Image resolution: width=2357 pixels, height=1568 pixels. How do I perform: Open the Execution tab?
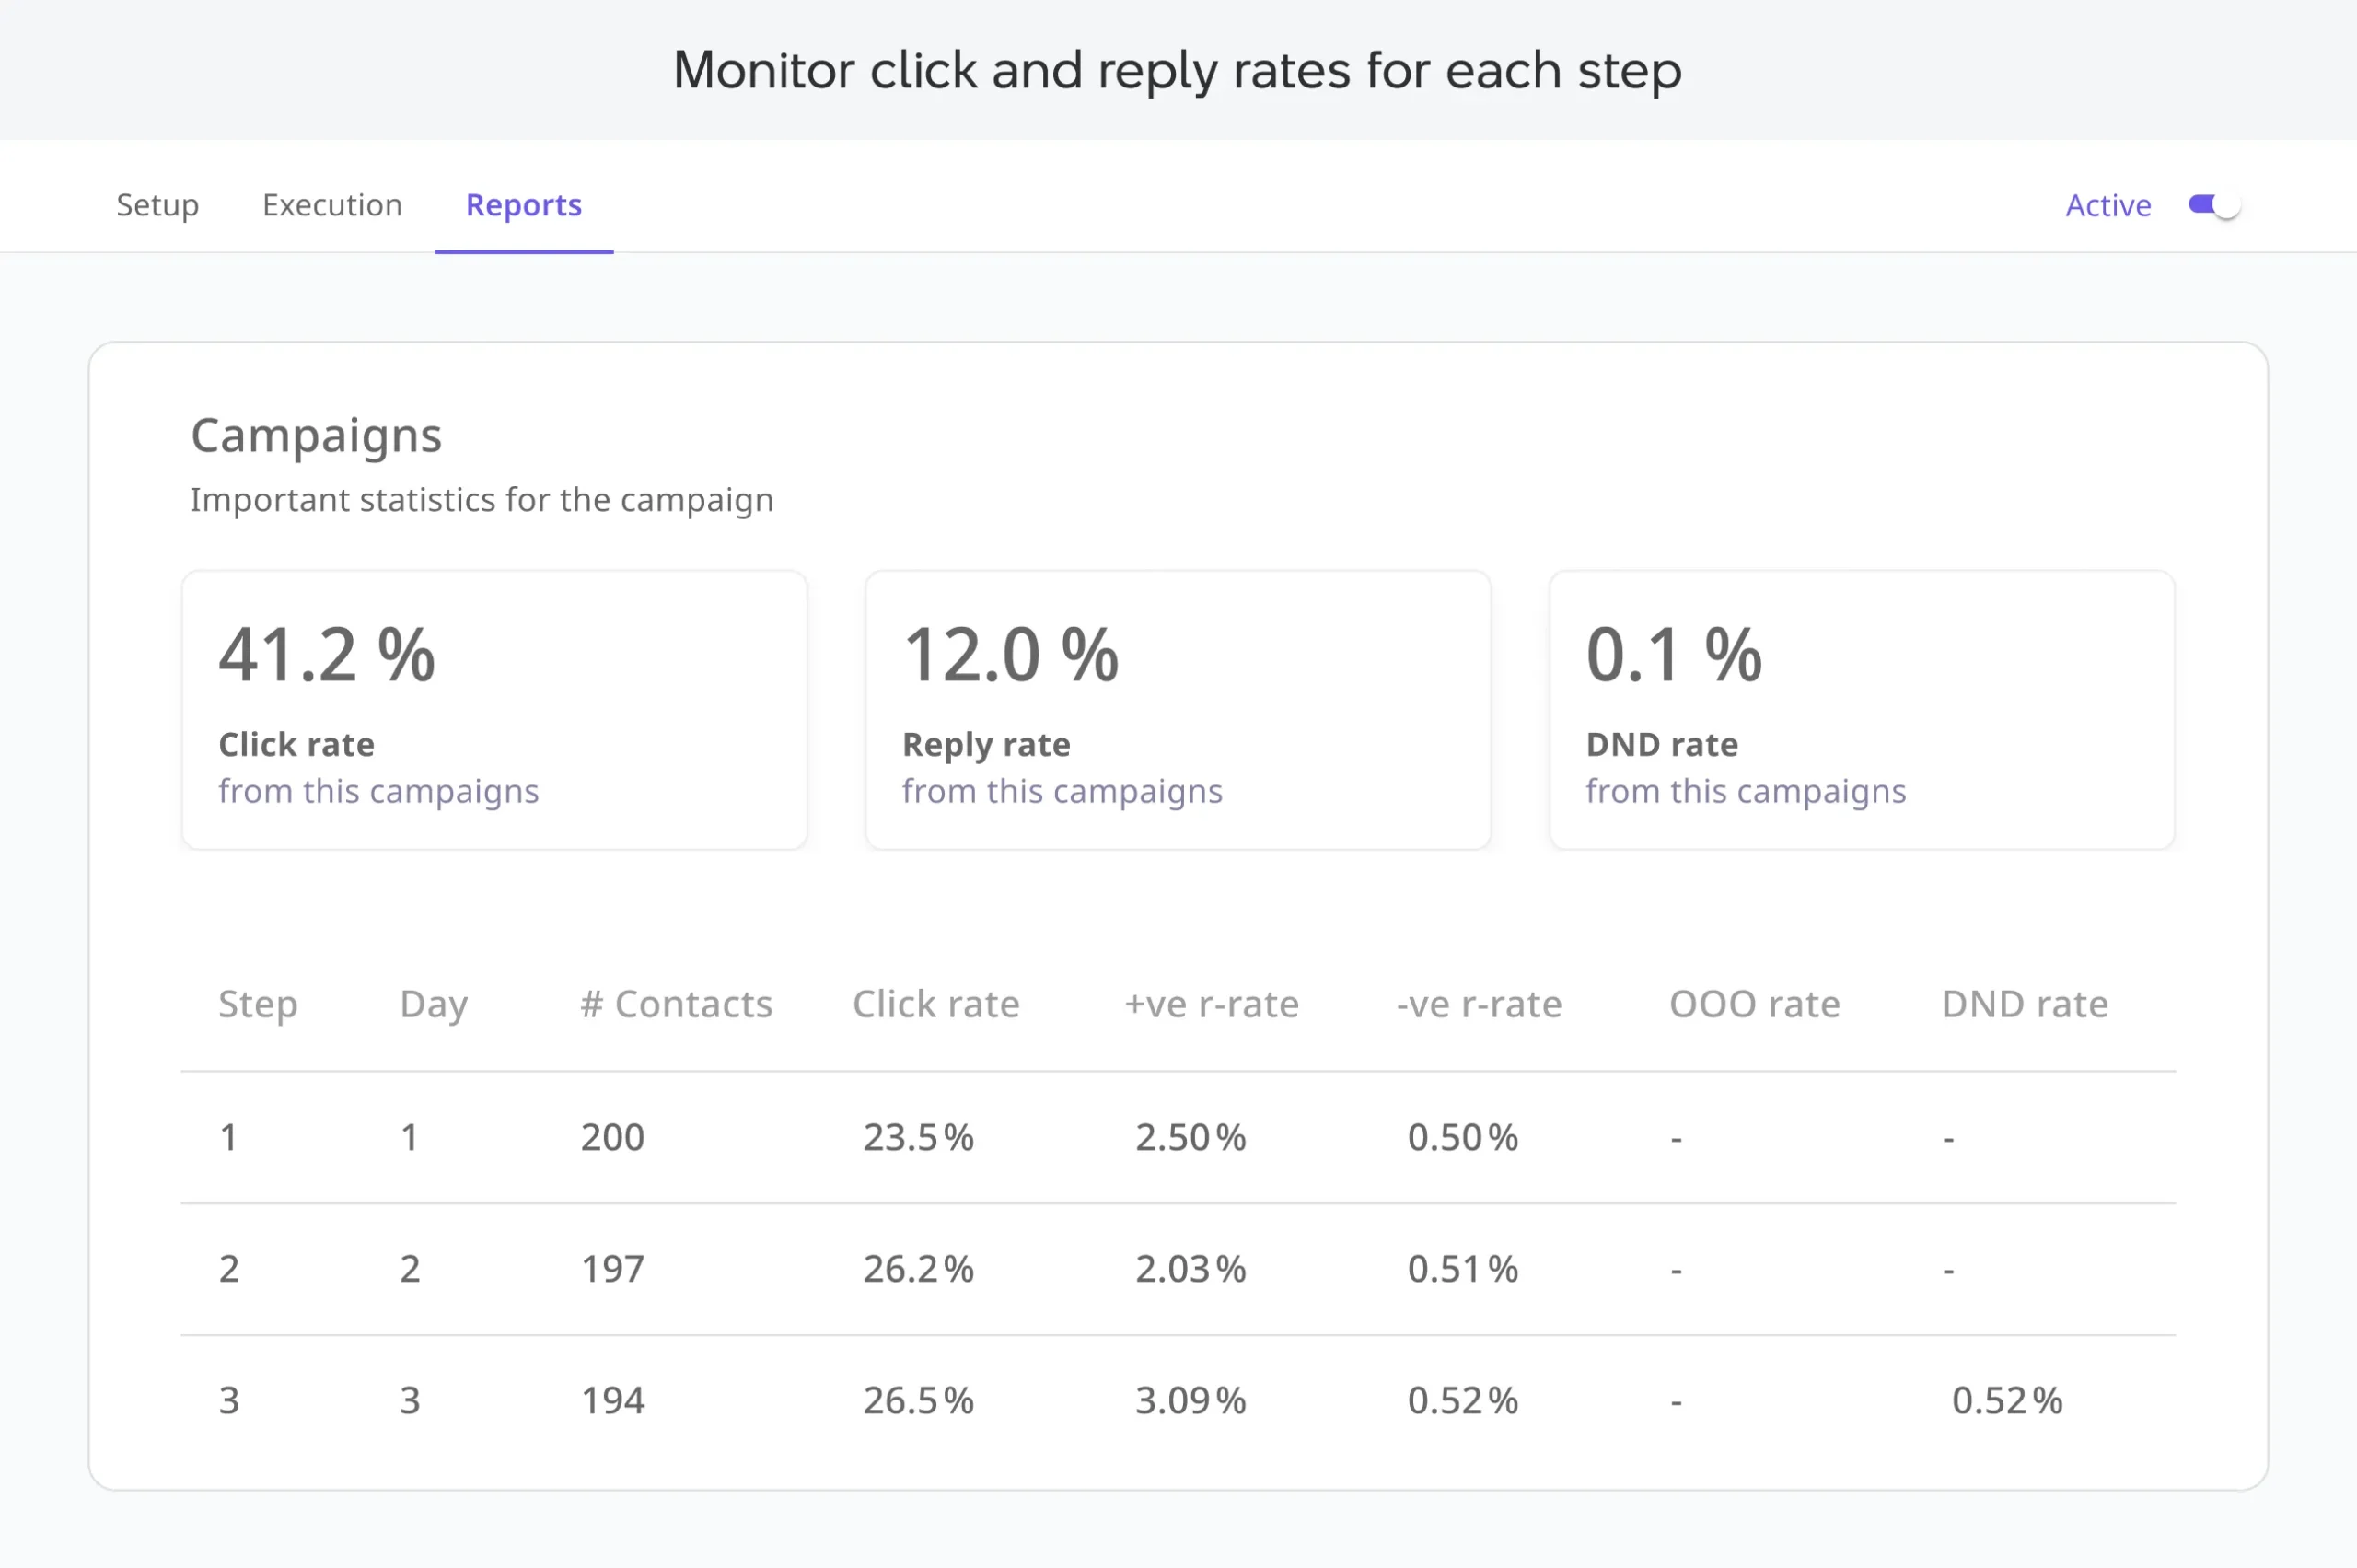point(332,205)
